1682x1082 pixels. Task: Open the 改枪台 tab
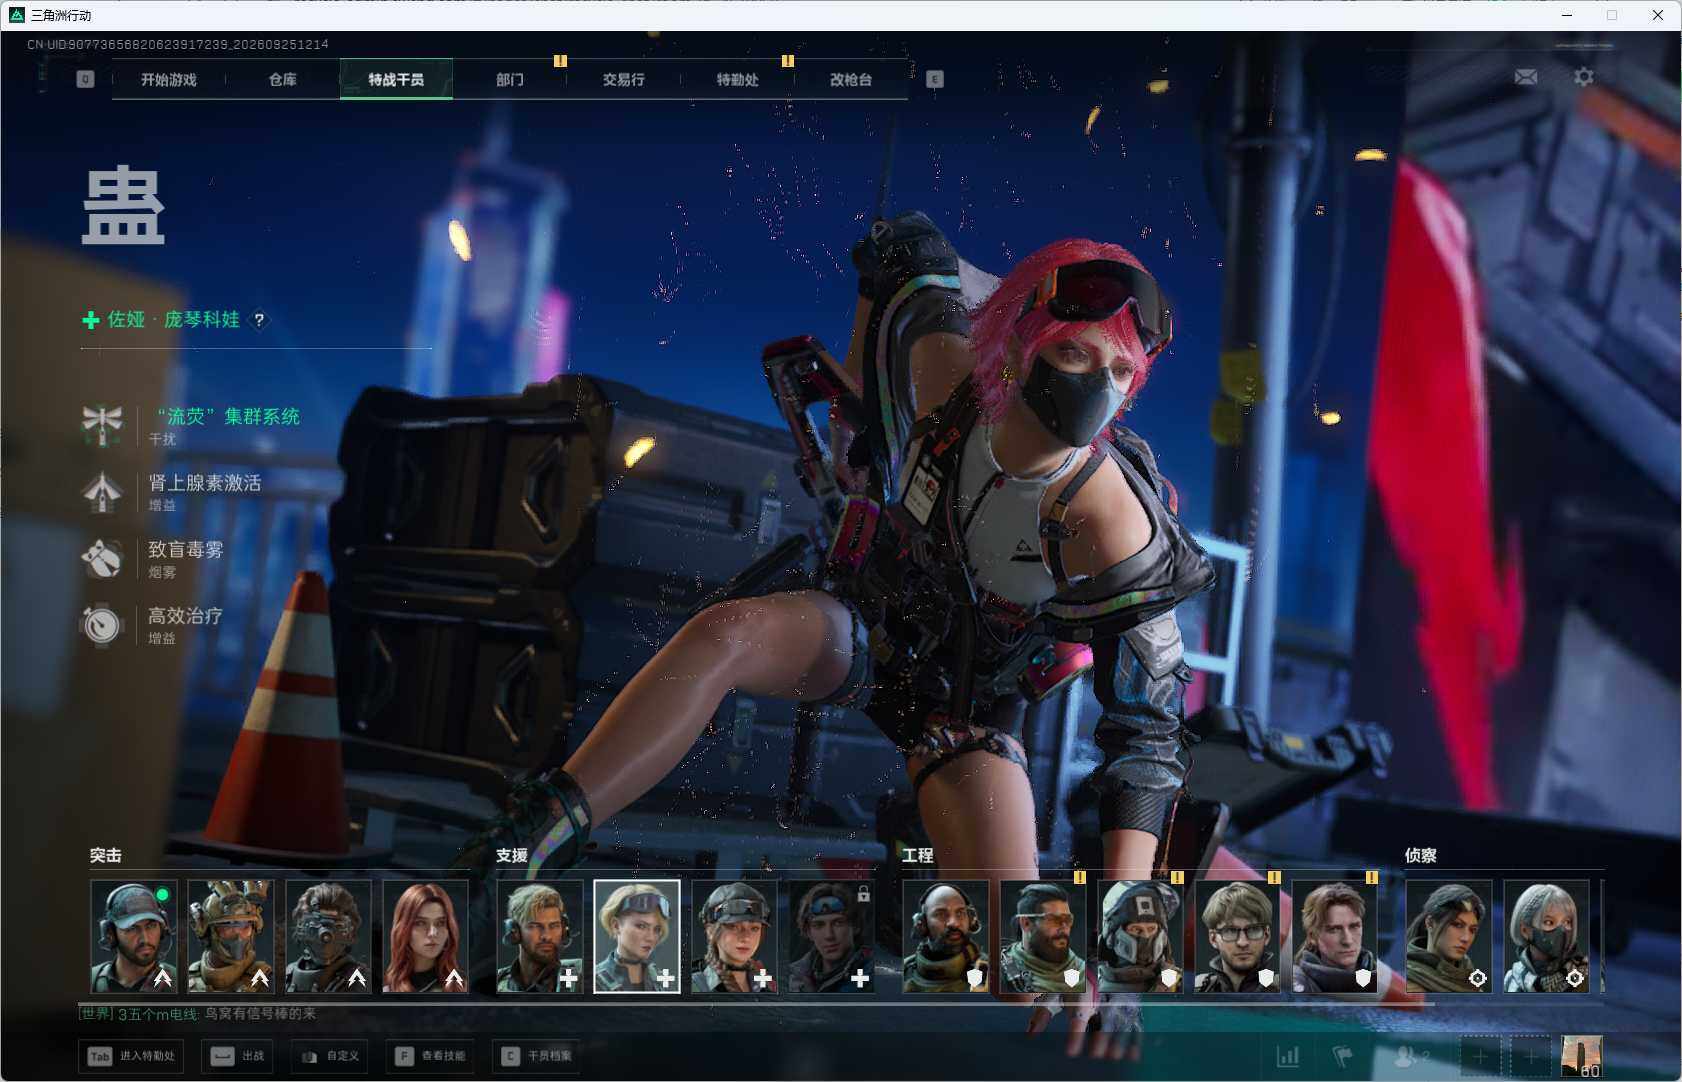(851, 79)
